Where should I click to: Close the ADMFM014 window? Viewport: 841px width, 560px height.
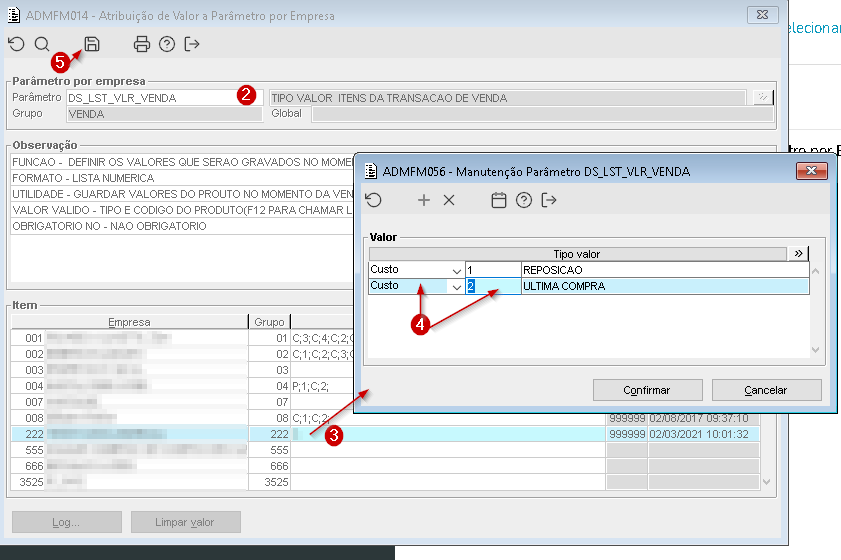[762, 14]
